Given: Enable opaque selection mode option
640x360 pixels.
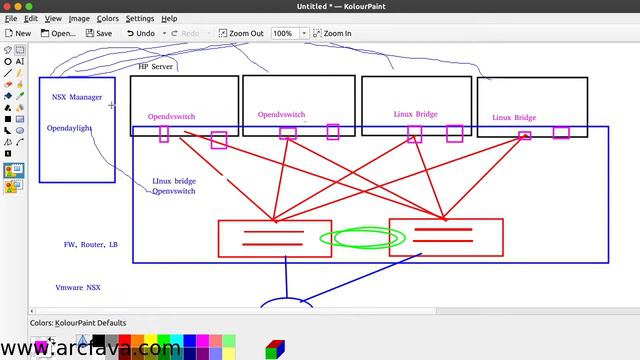Looking at the screenshot, I should pyautogui.click(x=14, y=171).
